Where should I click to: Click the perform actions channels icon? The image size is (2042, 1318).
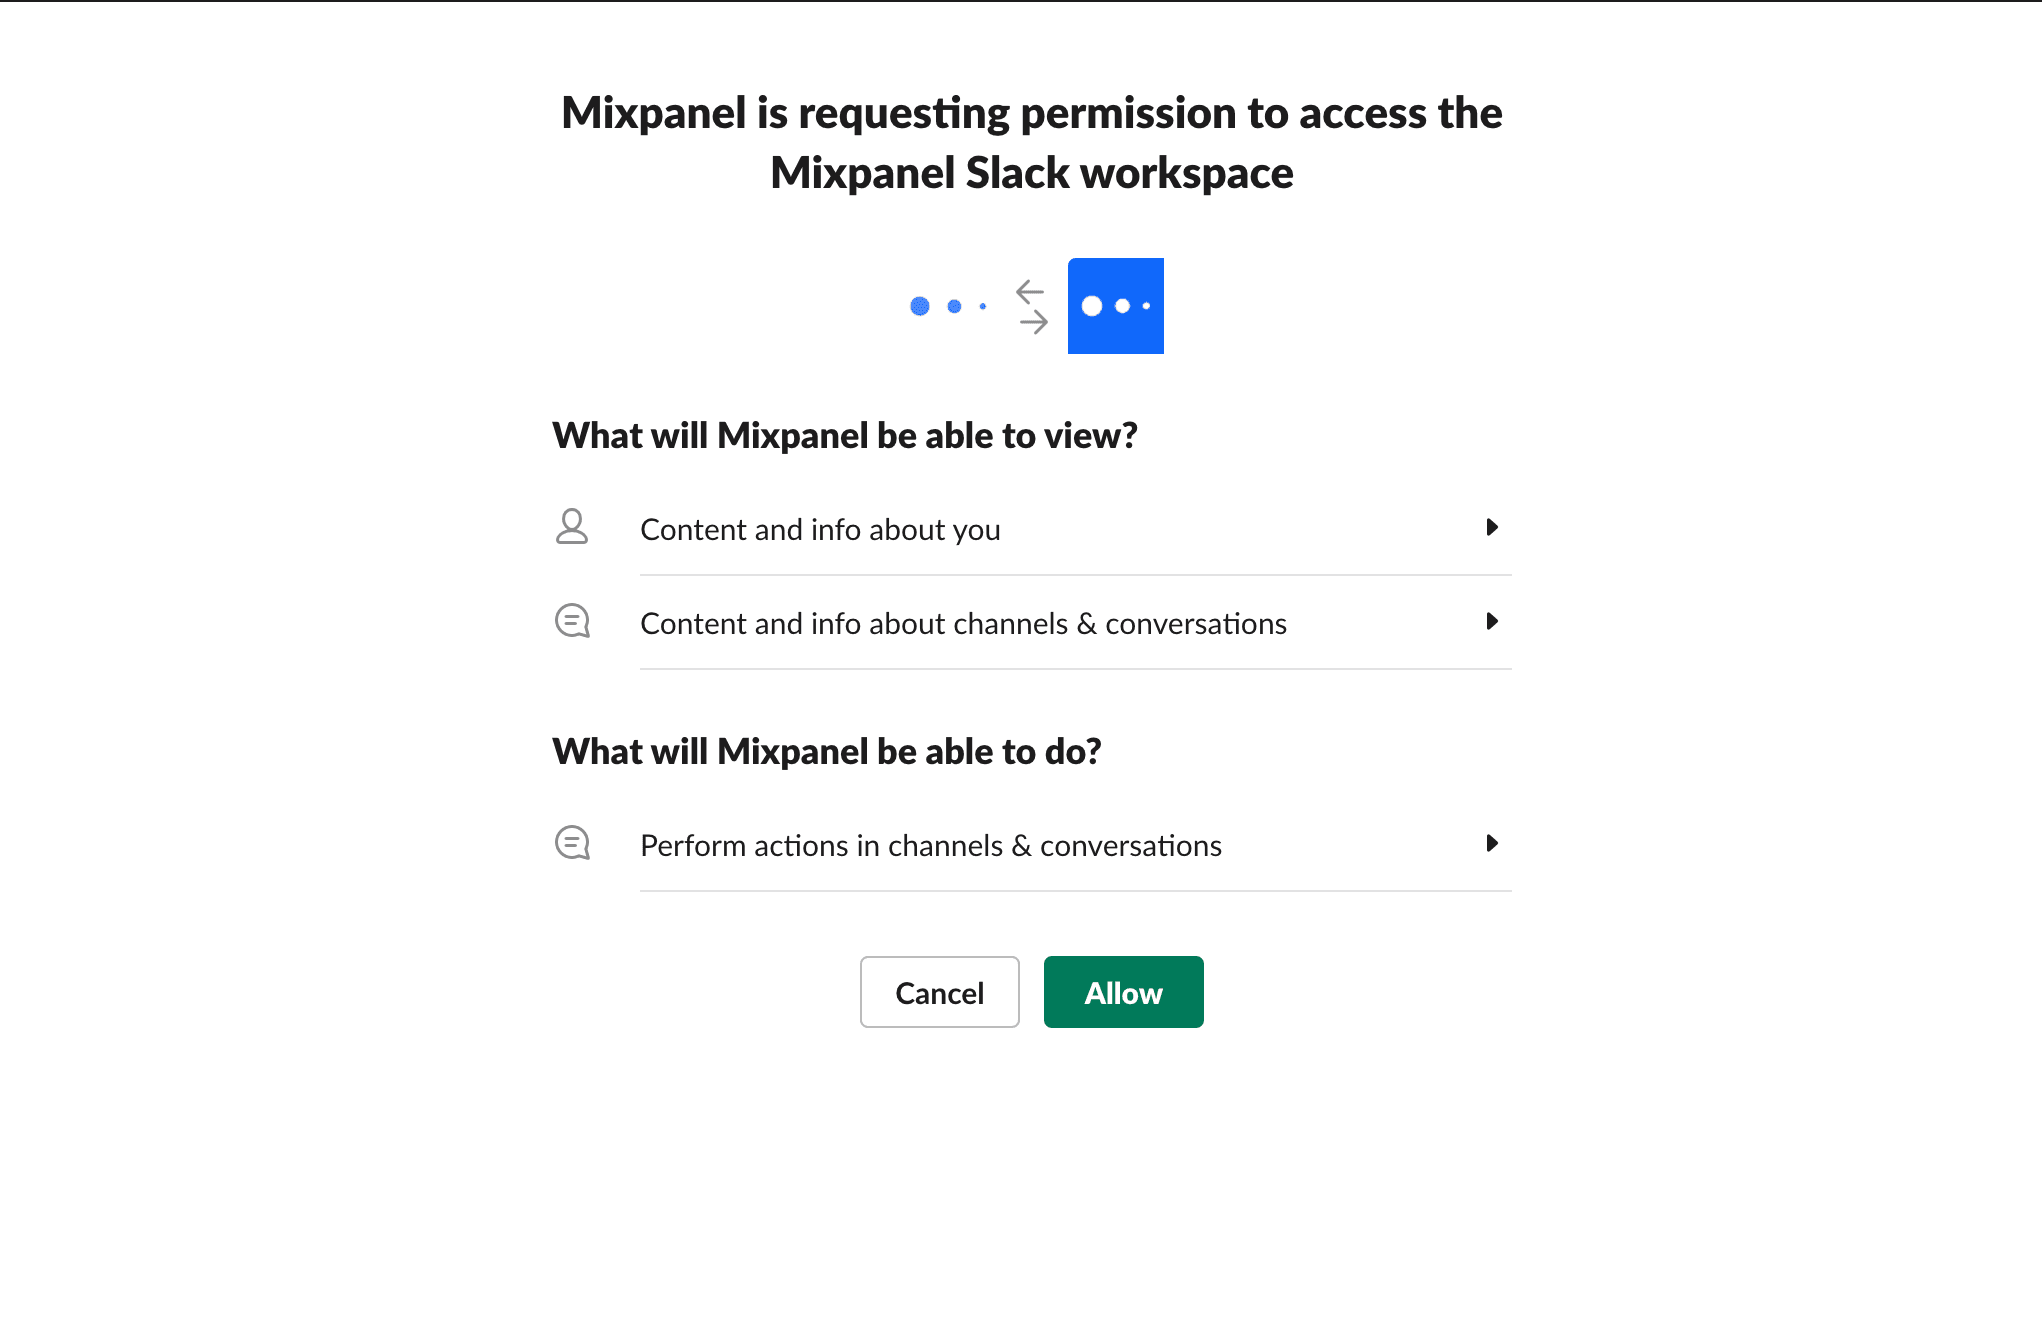(x=573, y=842)
